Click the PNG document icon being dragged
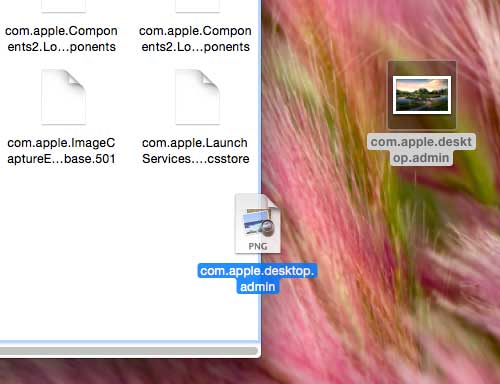Screen dimensions: 500x384 (258, 224)
